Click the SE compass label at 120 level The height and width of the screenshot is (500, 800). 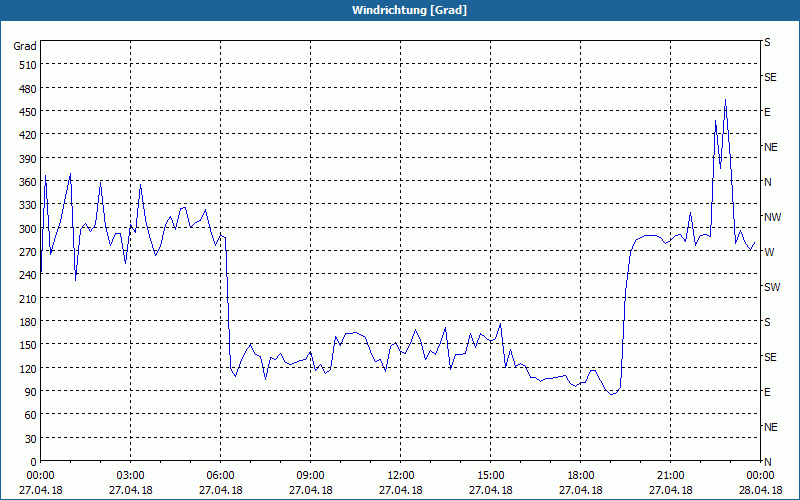pyautogui.click(x=770, y=357)
